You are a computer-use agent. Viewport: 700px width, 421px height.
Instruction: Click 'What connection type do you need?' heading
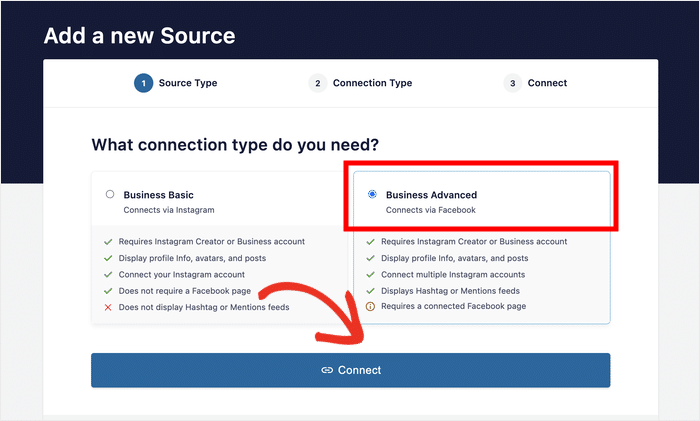tap(235, 145)
